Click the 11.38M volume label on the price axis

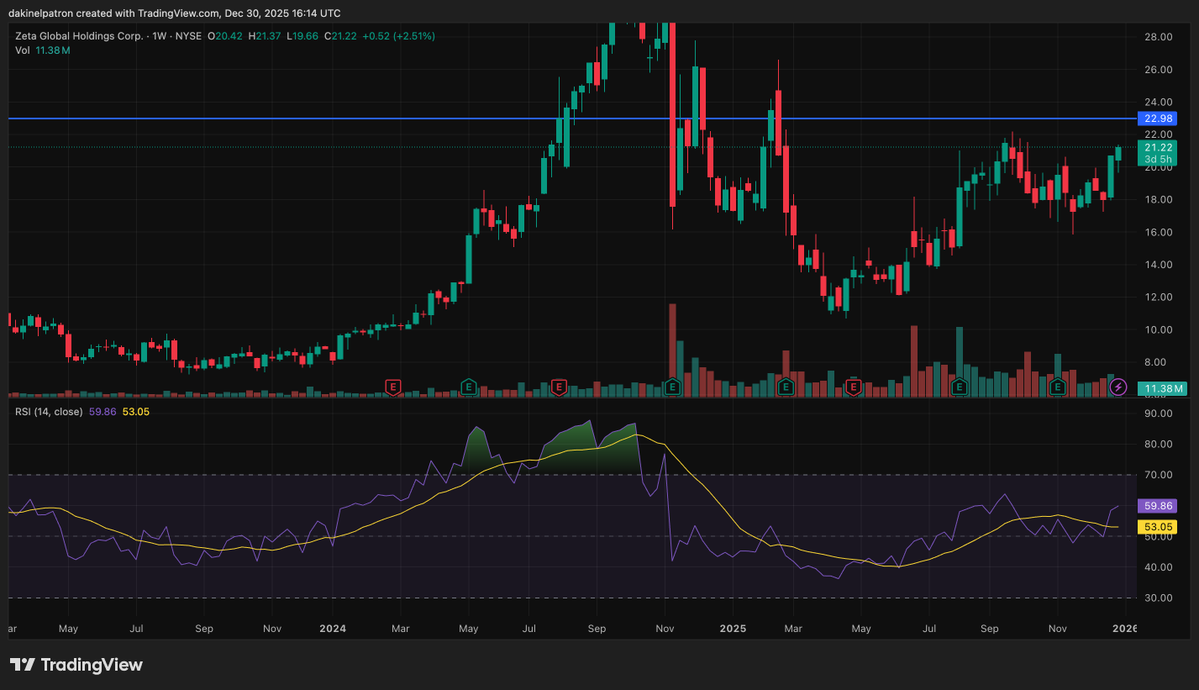[x=1162, y=389]
